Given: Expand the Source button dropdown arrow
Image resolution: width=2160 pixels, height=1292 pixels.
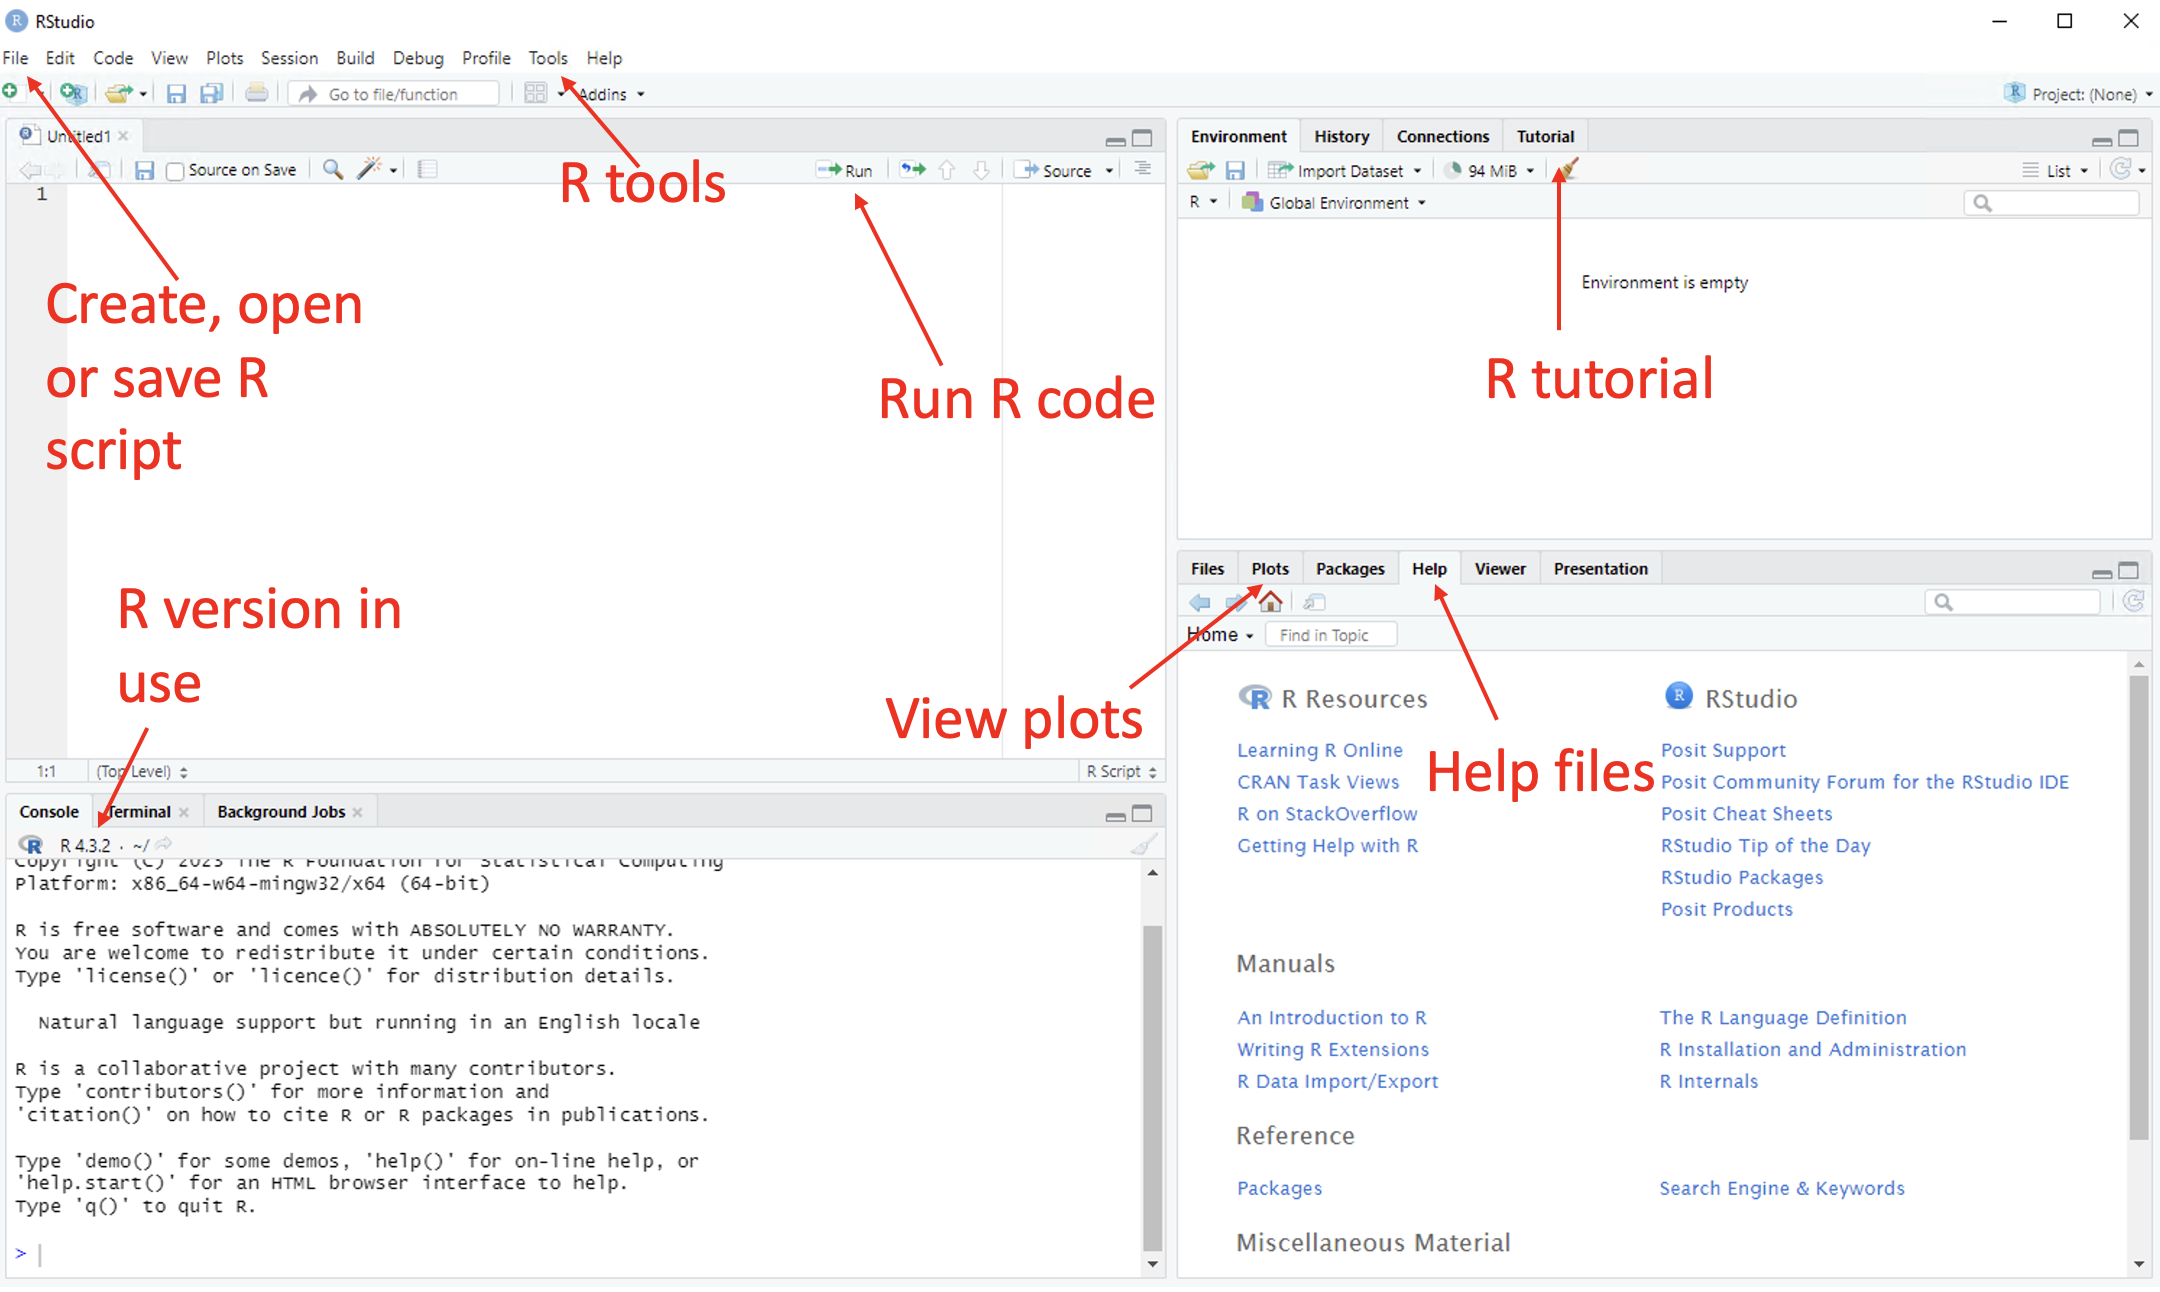Looking at the screenshot, I should click(1109, 171).
